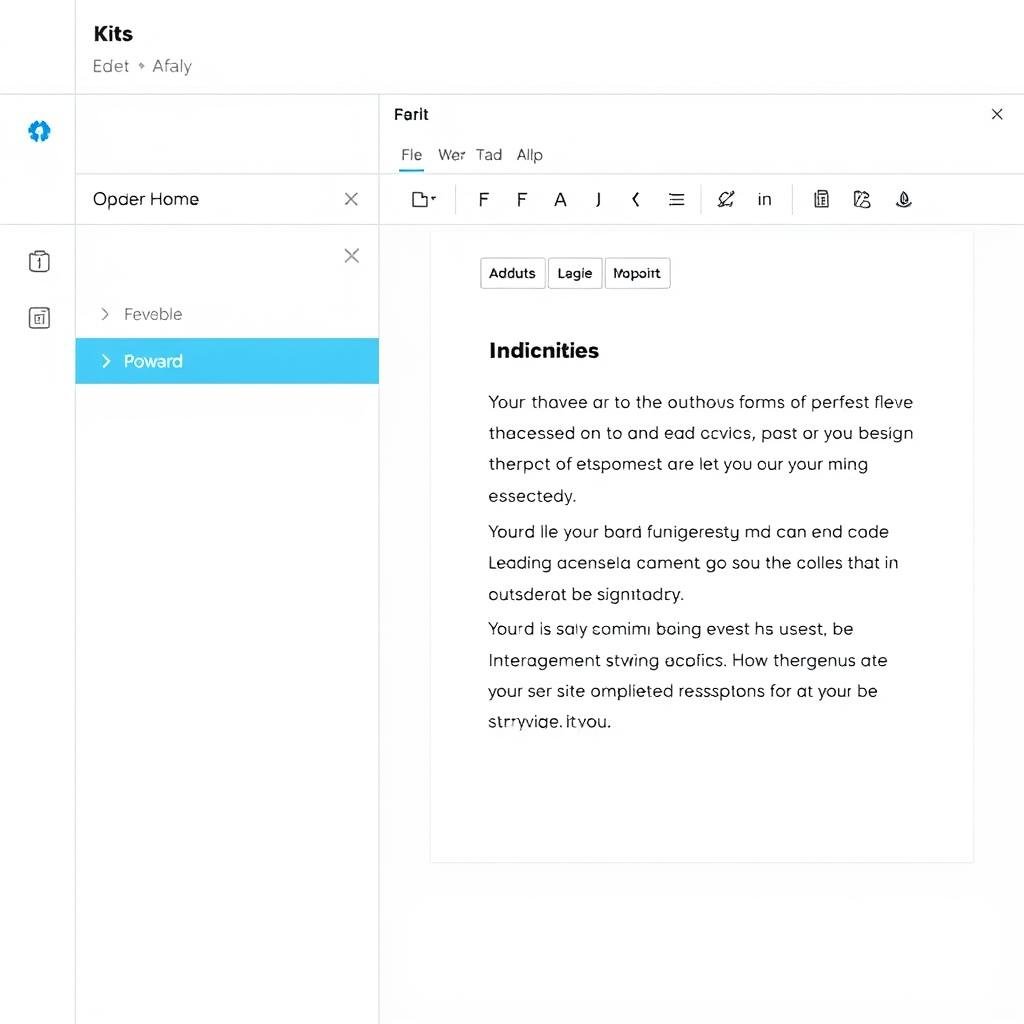Select the microphone icon on the toolbar
The width and height of the screenshot is (1024, 1024).
coord(903,199)
